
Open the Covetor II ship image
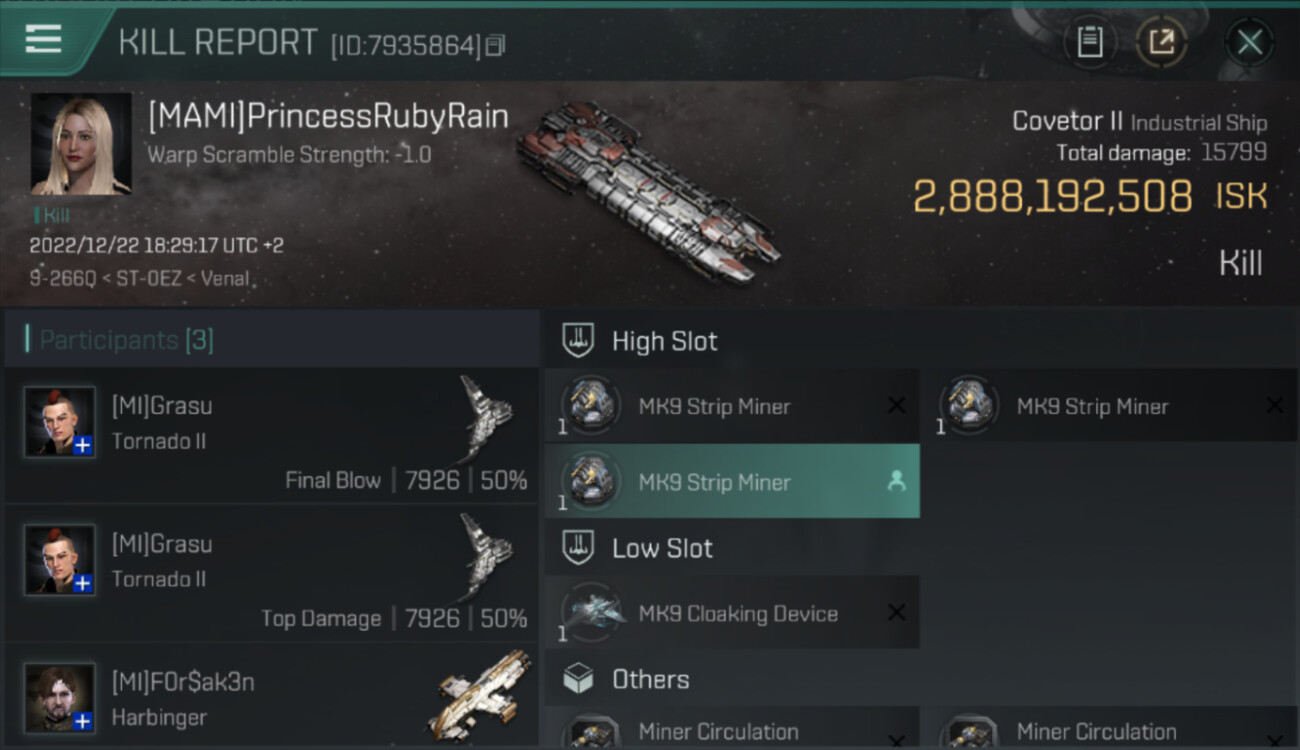pyautogui.click(x=648, y=189)
